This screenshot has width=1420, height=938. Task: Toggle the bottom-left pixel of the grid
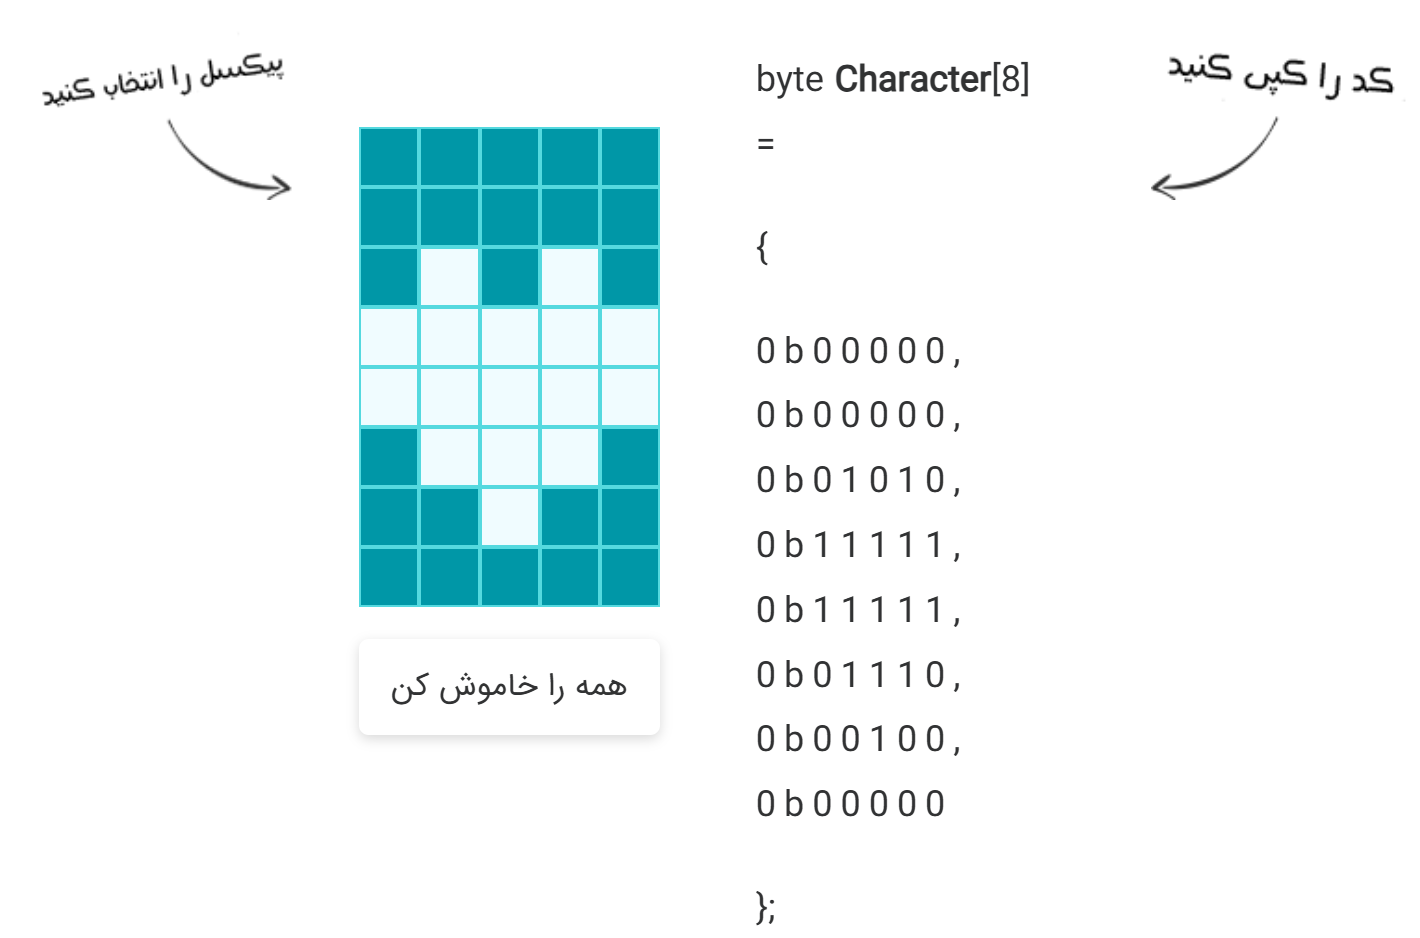(389, 577)
